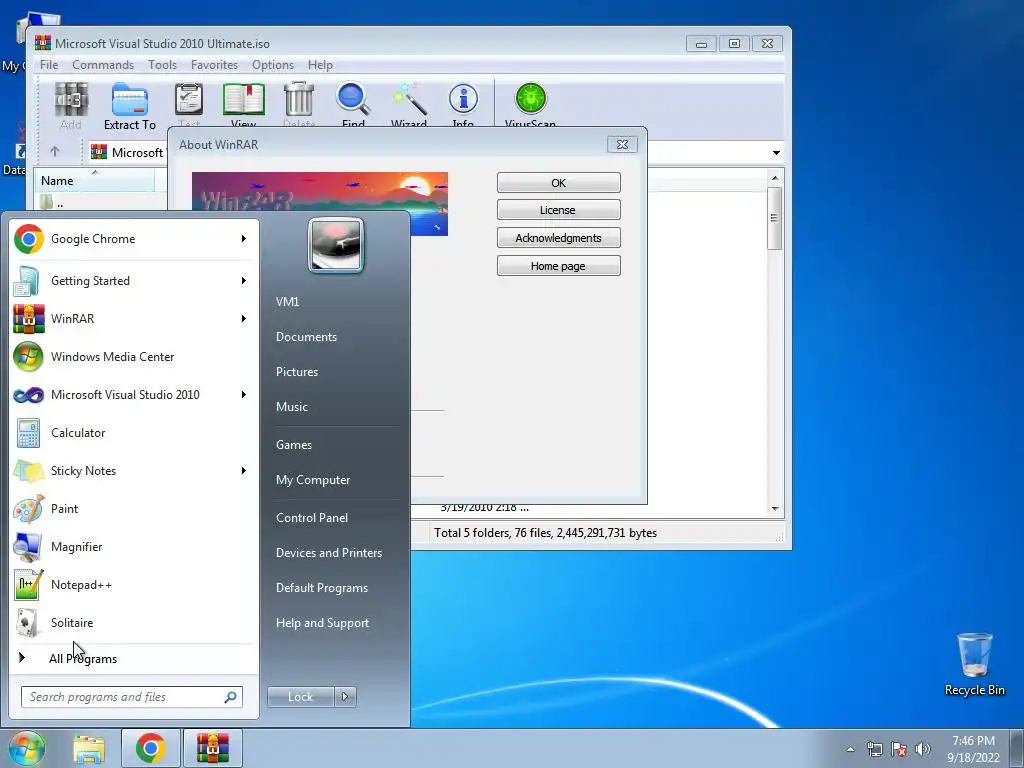Image resolution: width=1024 pixels, height=768 pixels.
Task: Open the Favorites menu
Action: coord(214,65)
